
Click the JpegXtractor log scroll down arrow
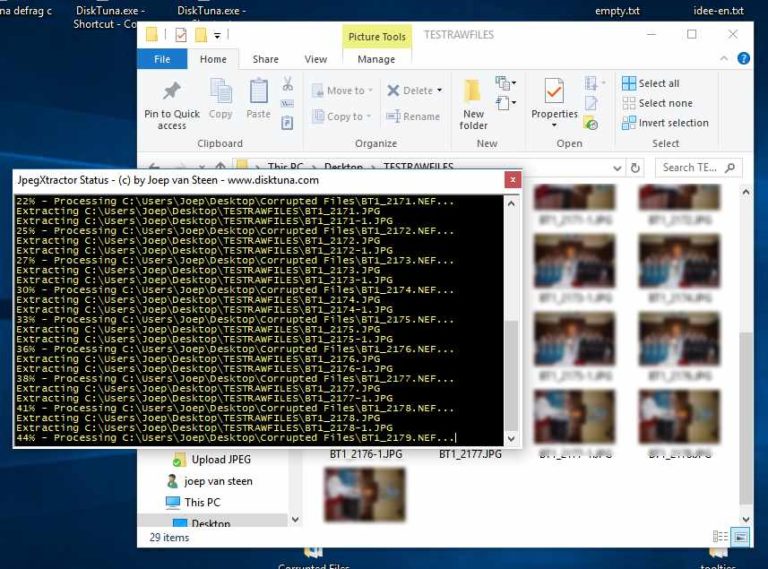tap(511, 438)
